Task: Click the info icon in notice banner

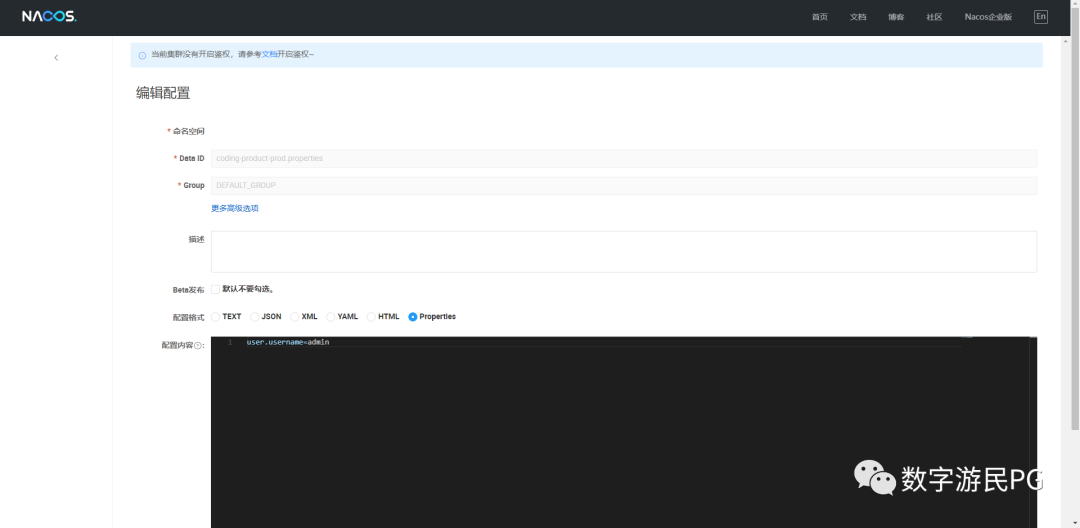Action: [142, 55]
